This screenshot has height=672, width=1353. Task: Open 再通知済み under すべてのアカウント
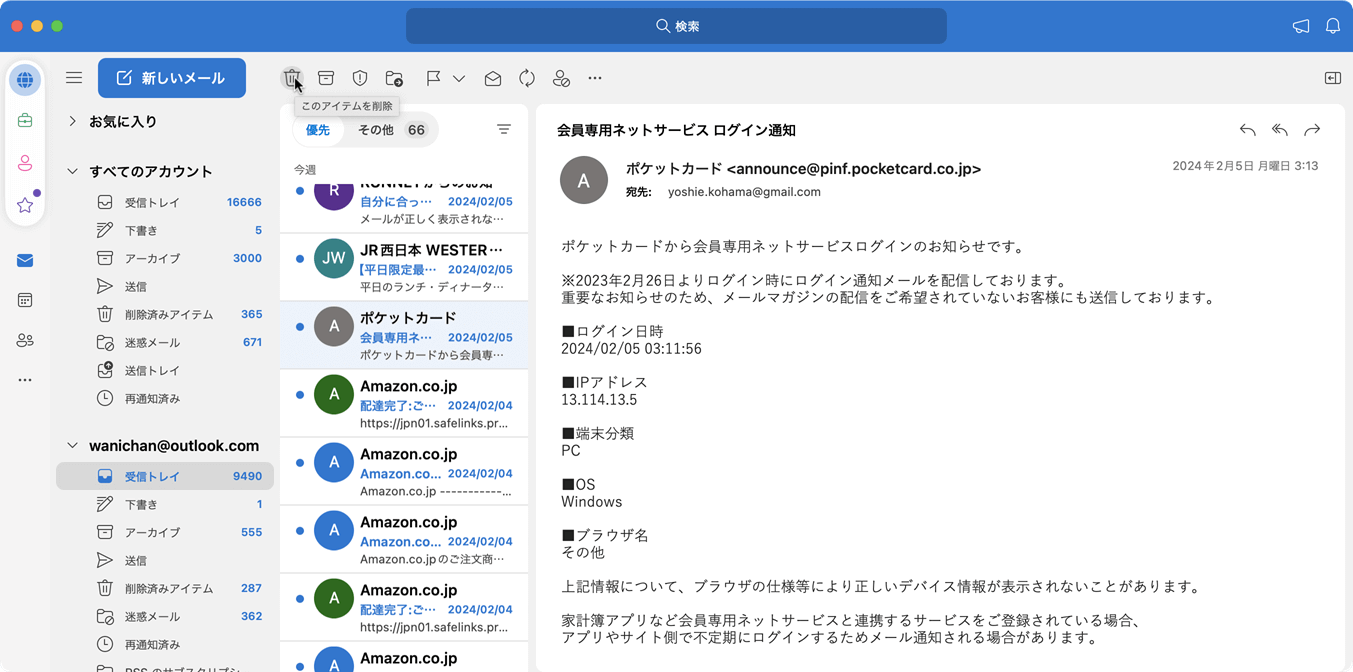click(x=165, y=398)
